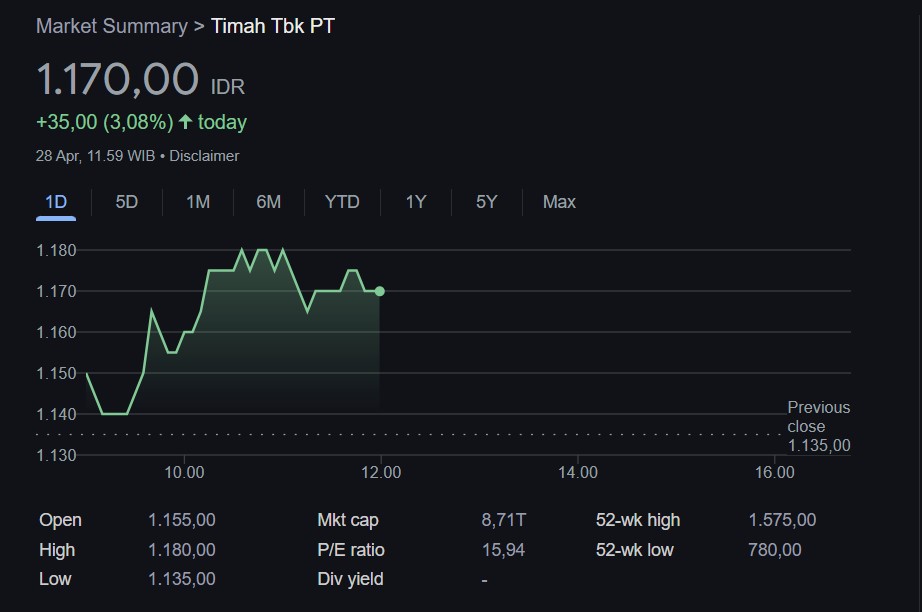Click the green up arrow icon
Screen dimensions: 922x612
pyautogui.click(x=185, y=122)
